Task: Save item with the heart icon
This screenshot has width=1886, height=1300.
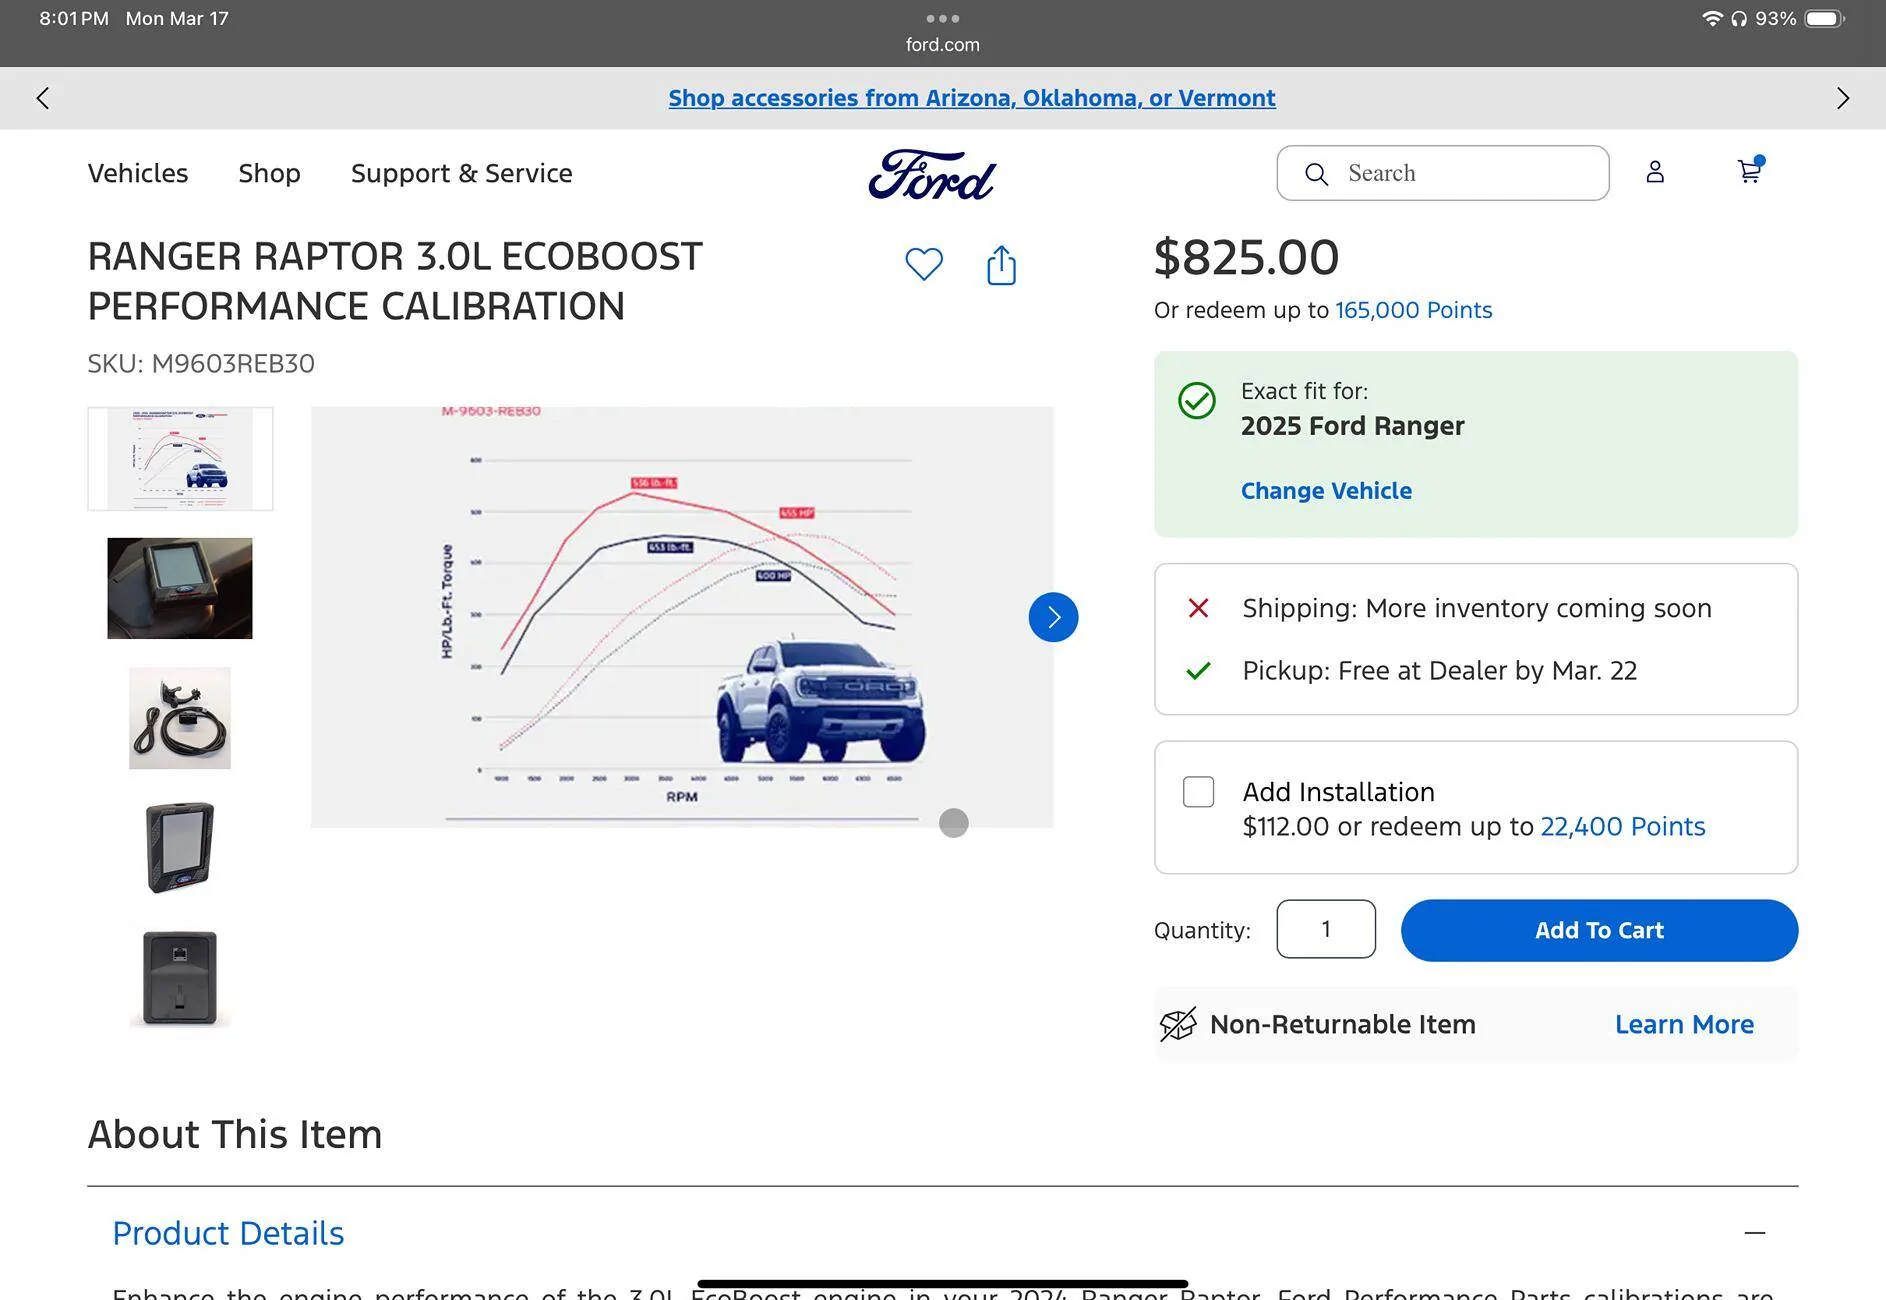Action: [924, 264]
